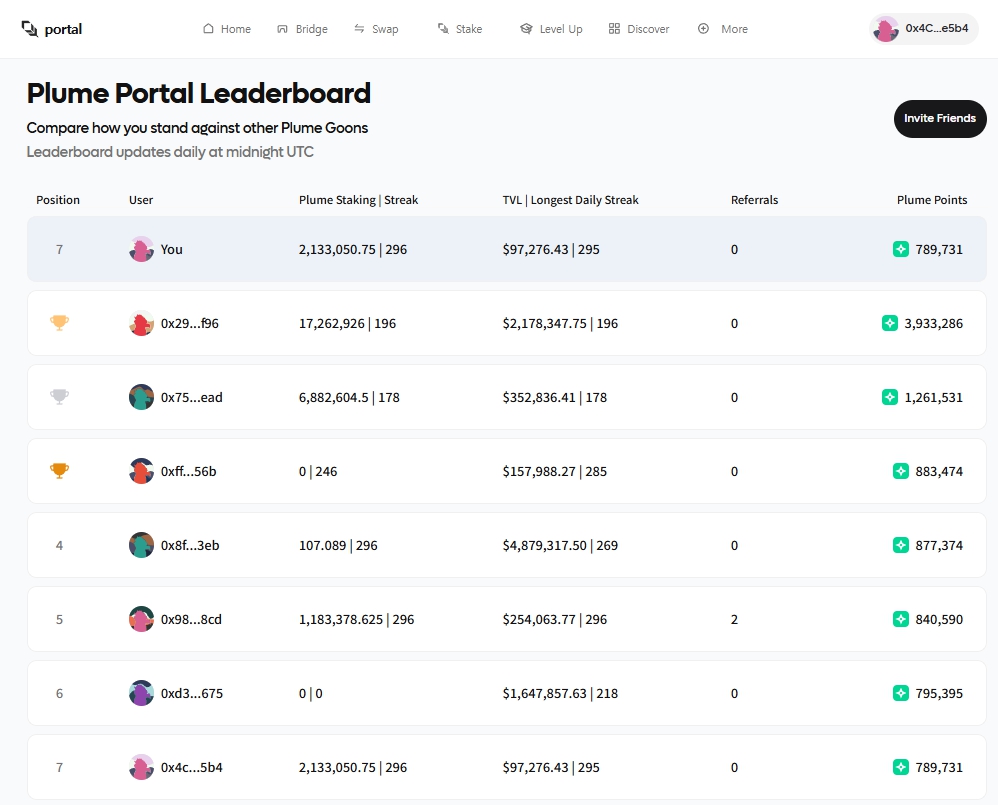This screenshot has width=998, height=805.
Task: Click TVL value $4,879,317.50 | 269
Action: pyautogui.click(x=560, y=545)
